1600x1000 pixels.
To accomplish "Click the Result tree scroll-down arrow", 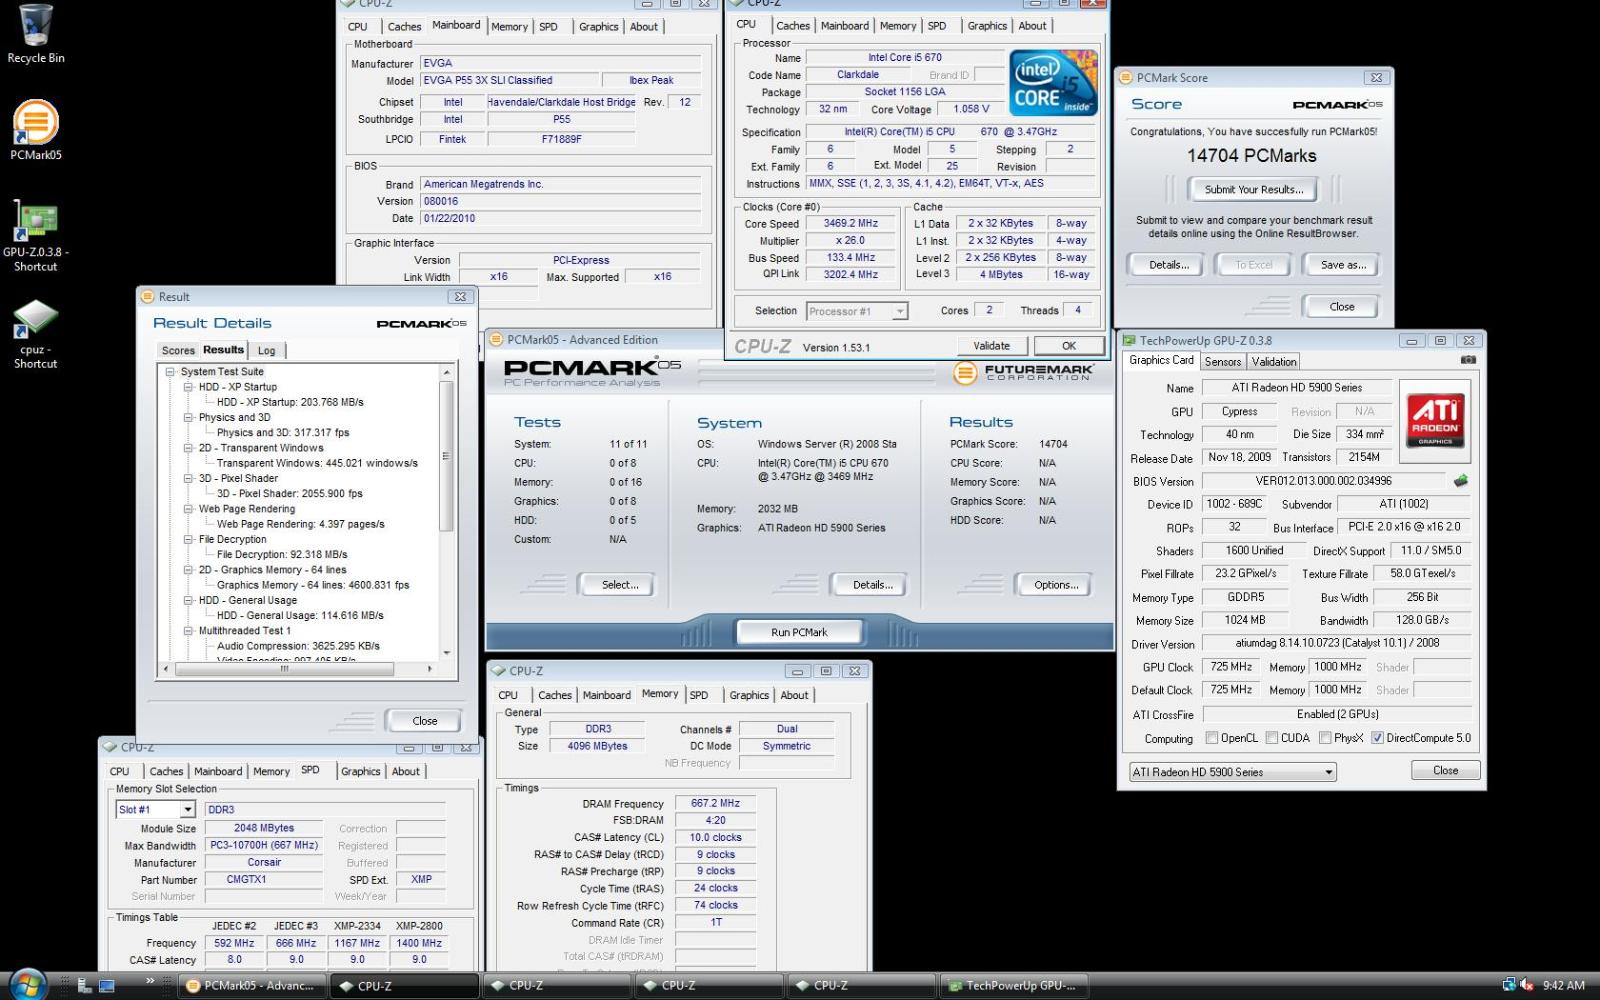I will 446,653.
